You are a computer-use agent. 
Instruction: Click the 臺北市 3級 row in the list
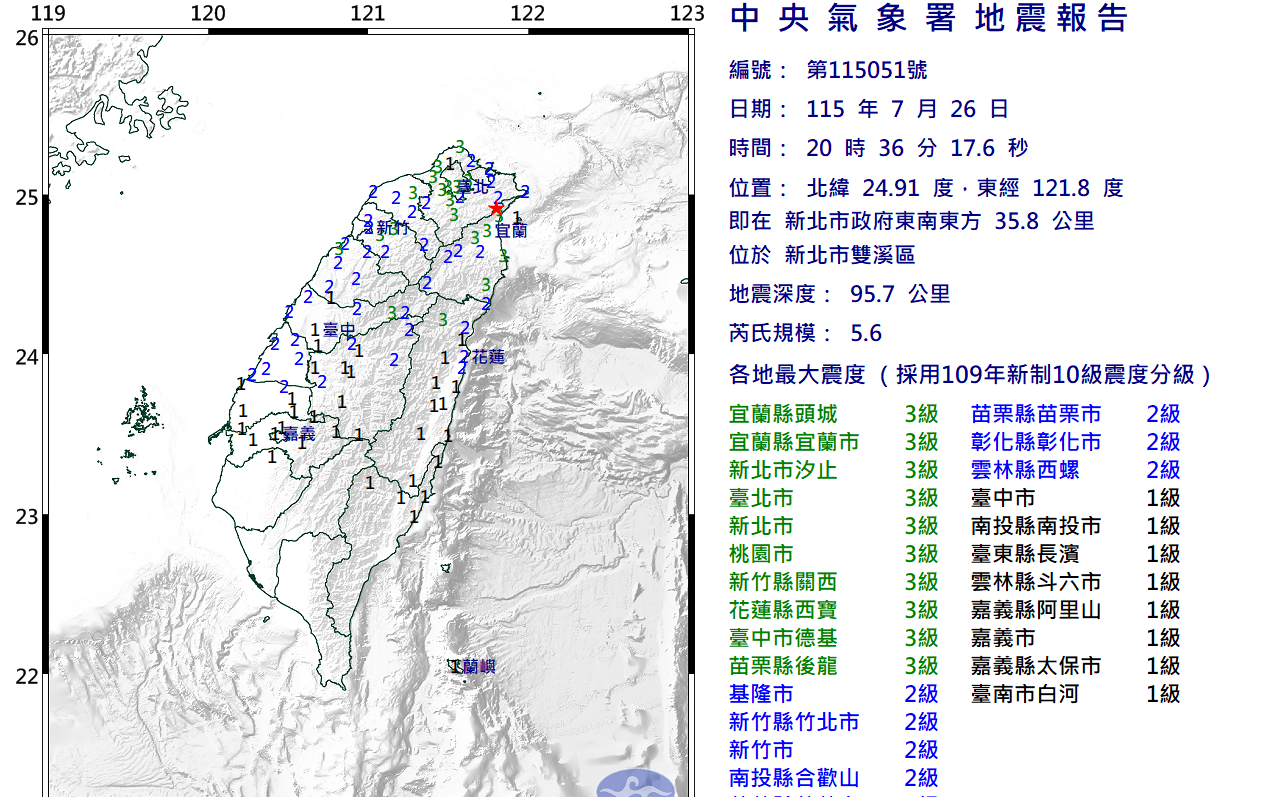[834, 498]
